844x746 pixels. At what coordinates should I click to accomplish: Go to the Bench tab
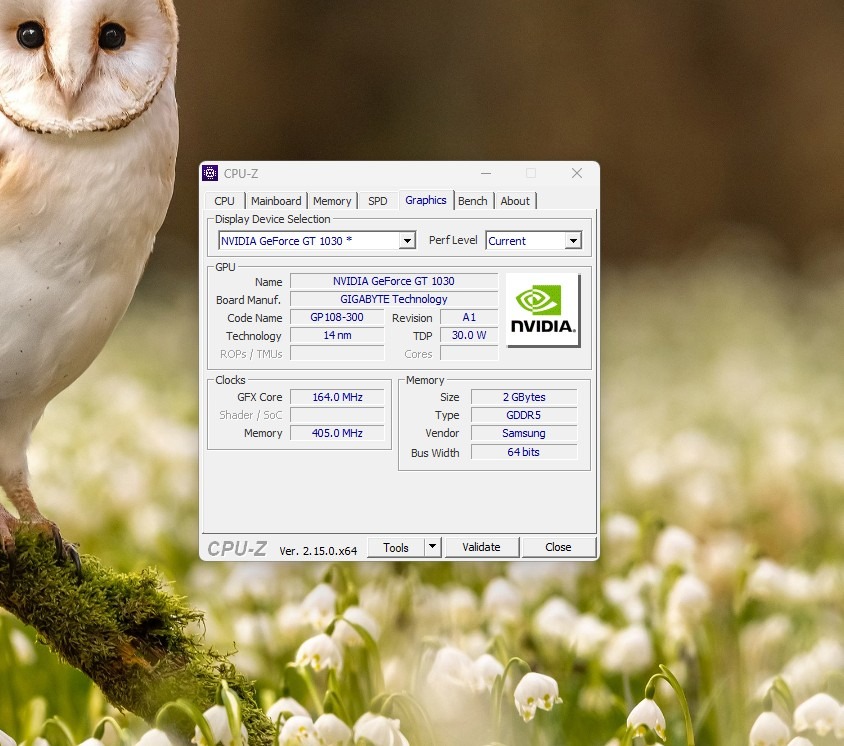click(473, 201)
